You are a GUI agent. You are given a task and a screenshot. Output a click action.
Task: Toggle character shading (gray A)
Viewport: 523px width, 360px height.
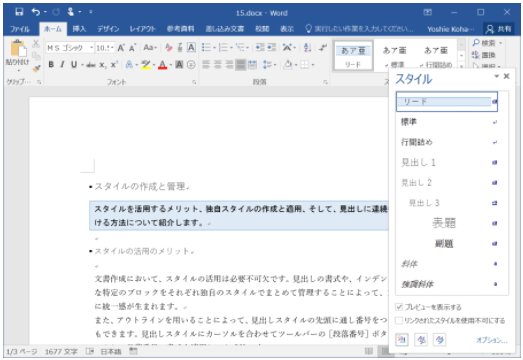click(x=179, y=65)
